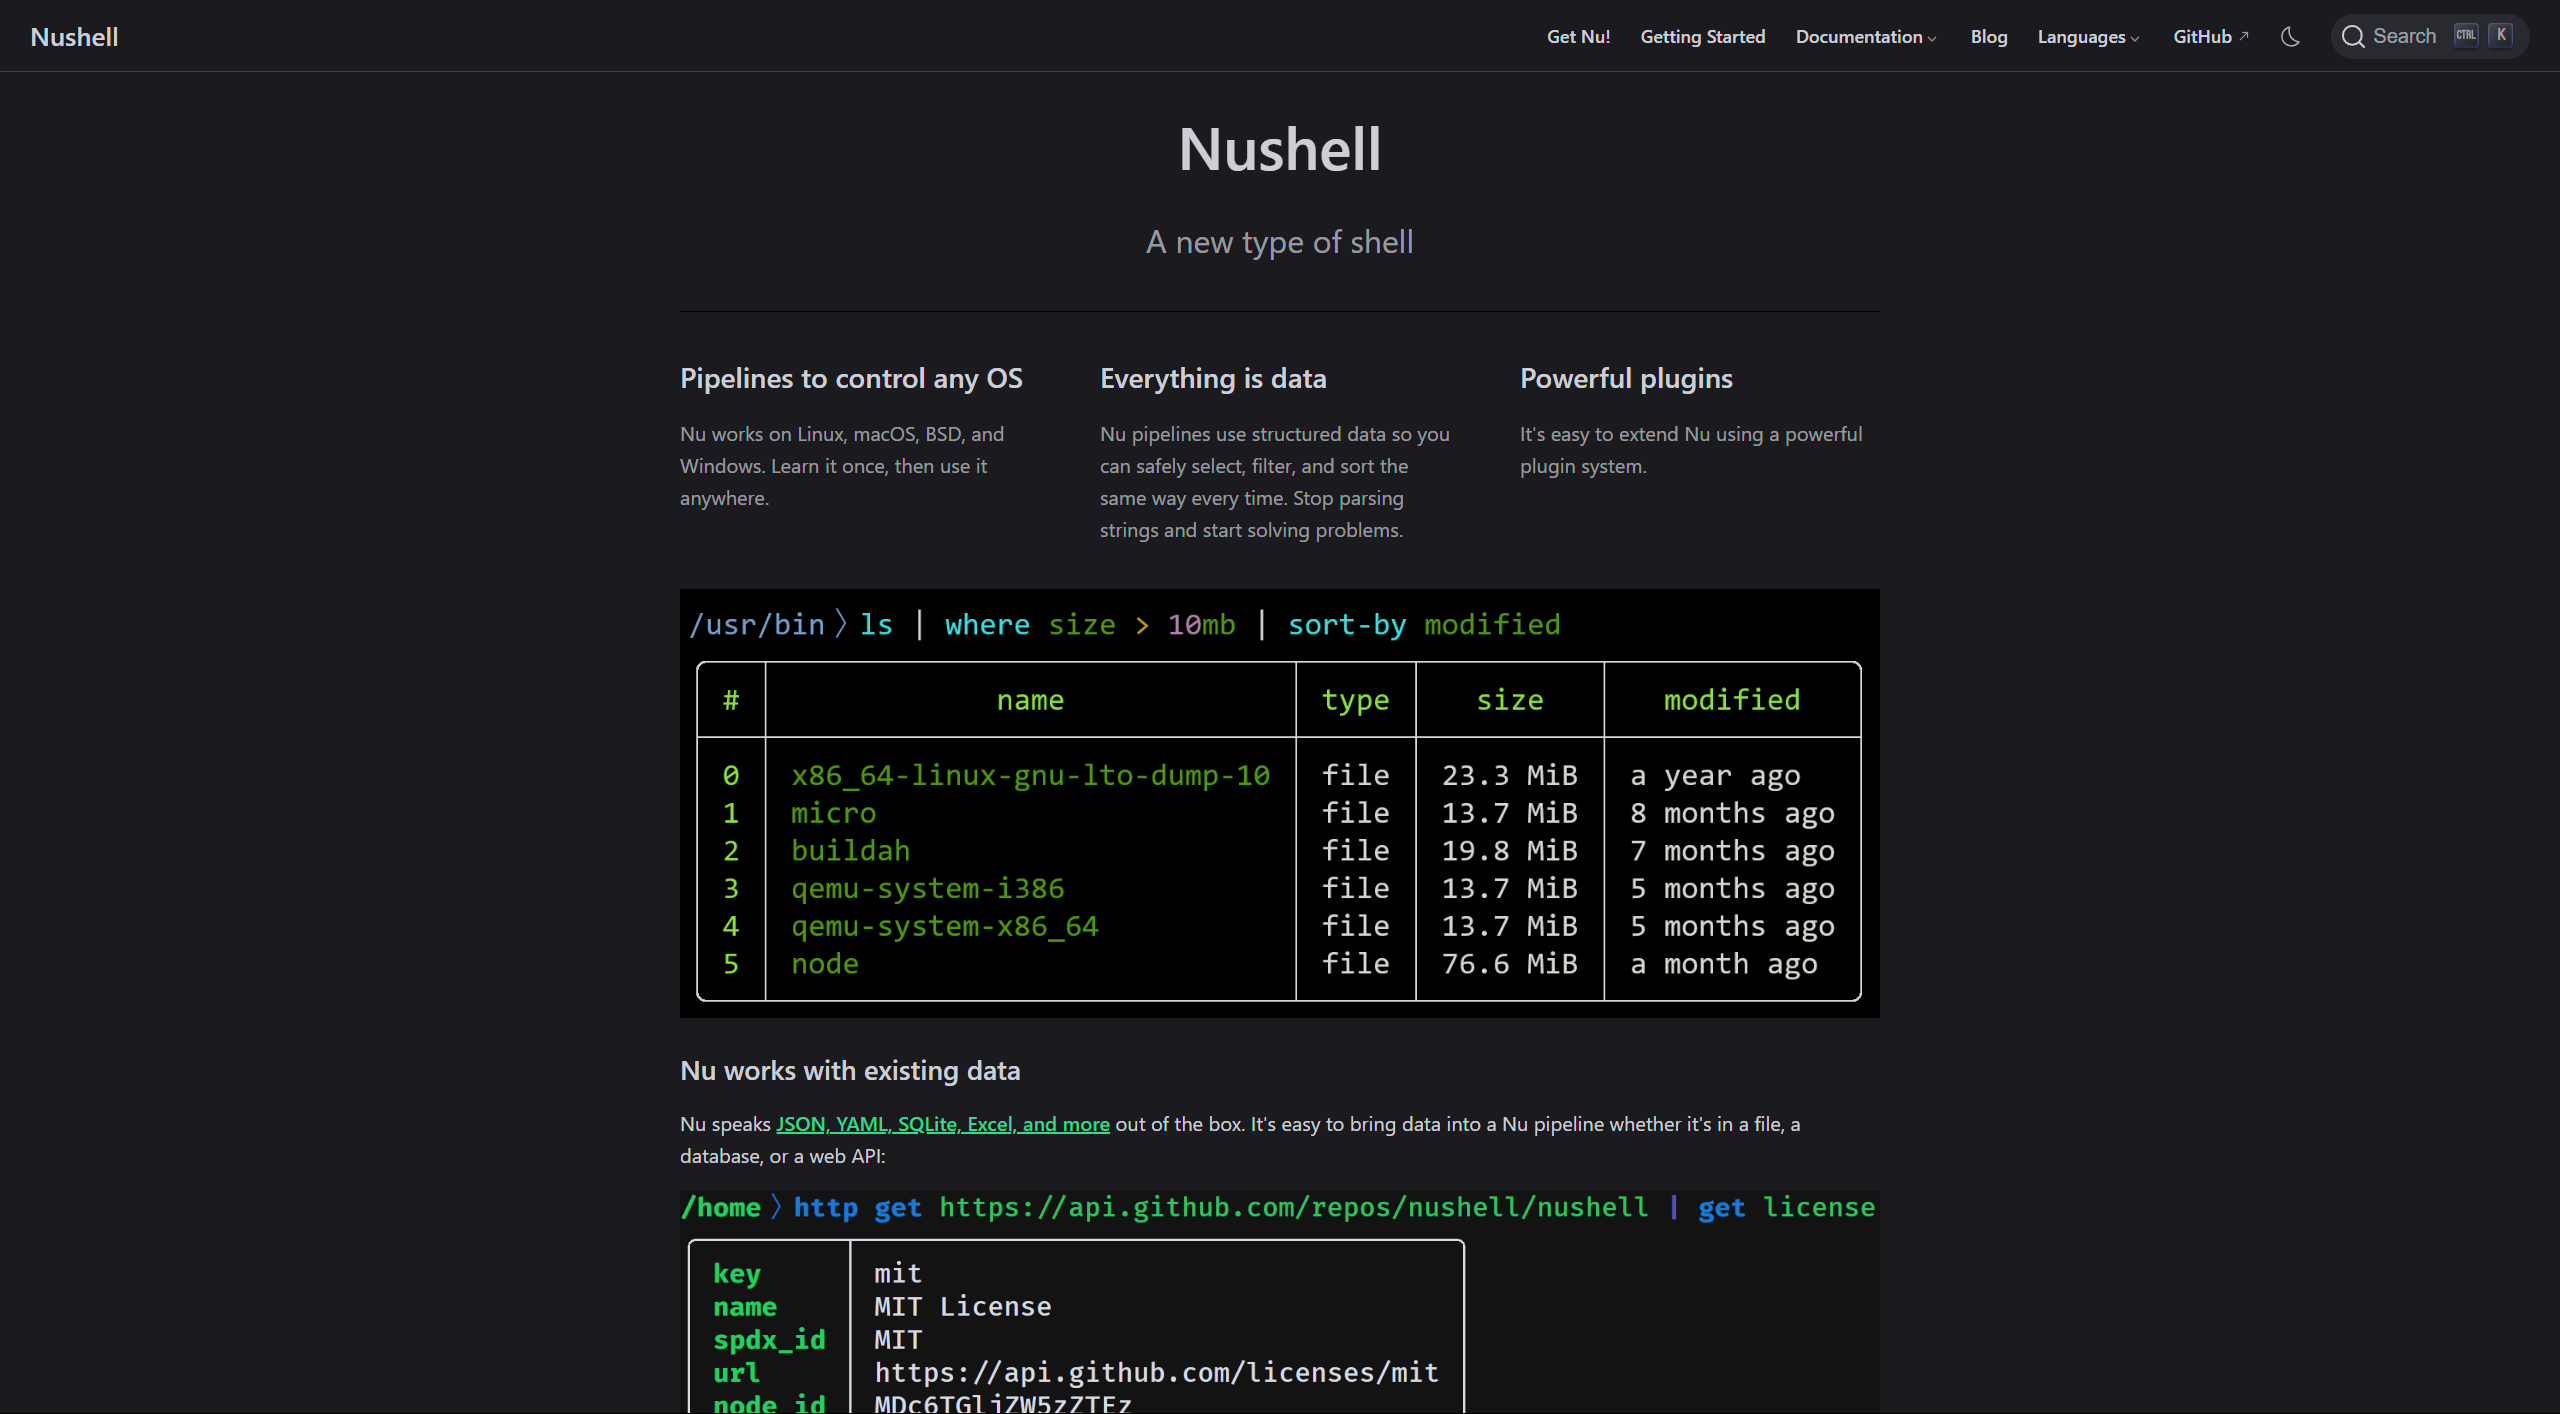Open the GitHub link in navbar
The image size is (2560, 1414).
pos(2210,37)
